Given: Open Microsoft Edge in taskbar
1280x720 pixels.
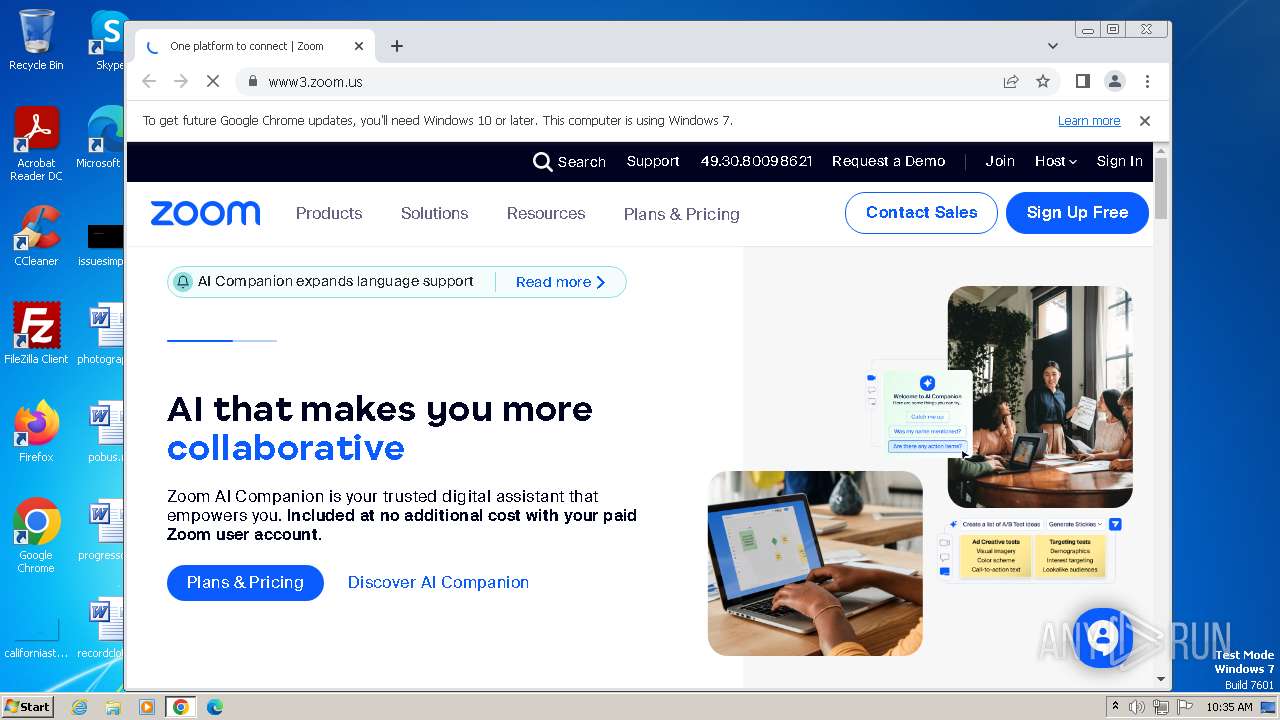Looking at the screenshot, I should coord(214,707).
